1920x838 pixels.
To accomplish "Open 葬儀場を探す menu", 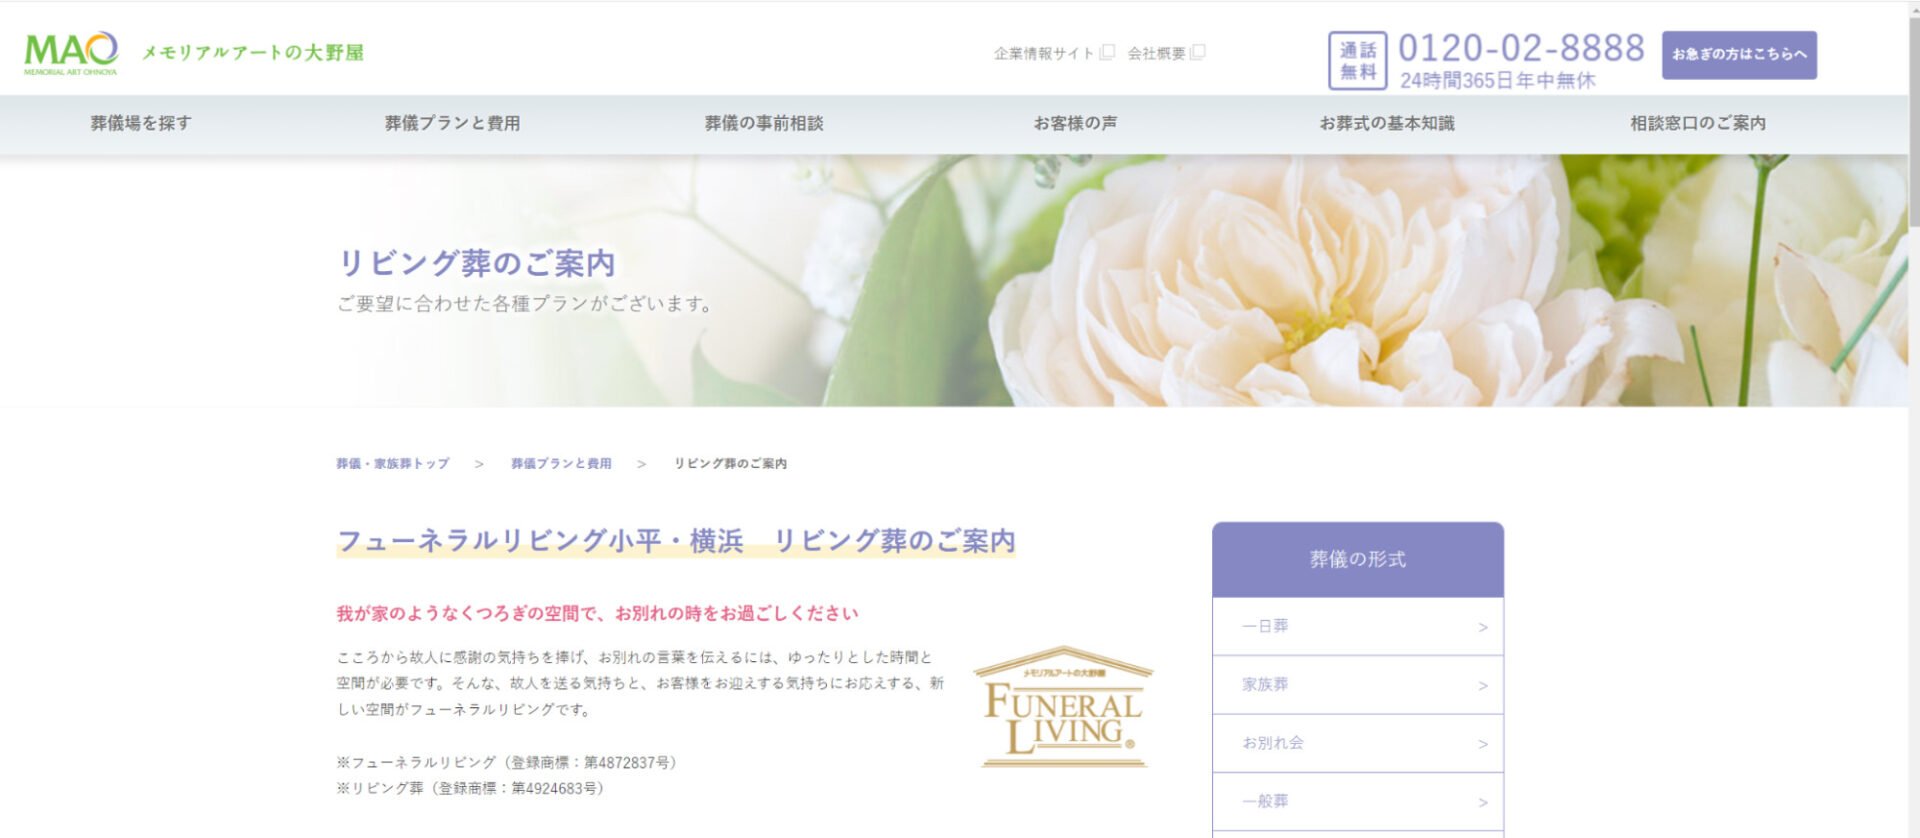I will click(x=141, y=123).
